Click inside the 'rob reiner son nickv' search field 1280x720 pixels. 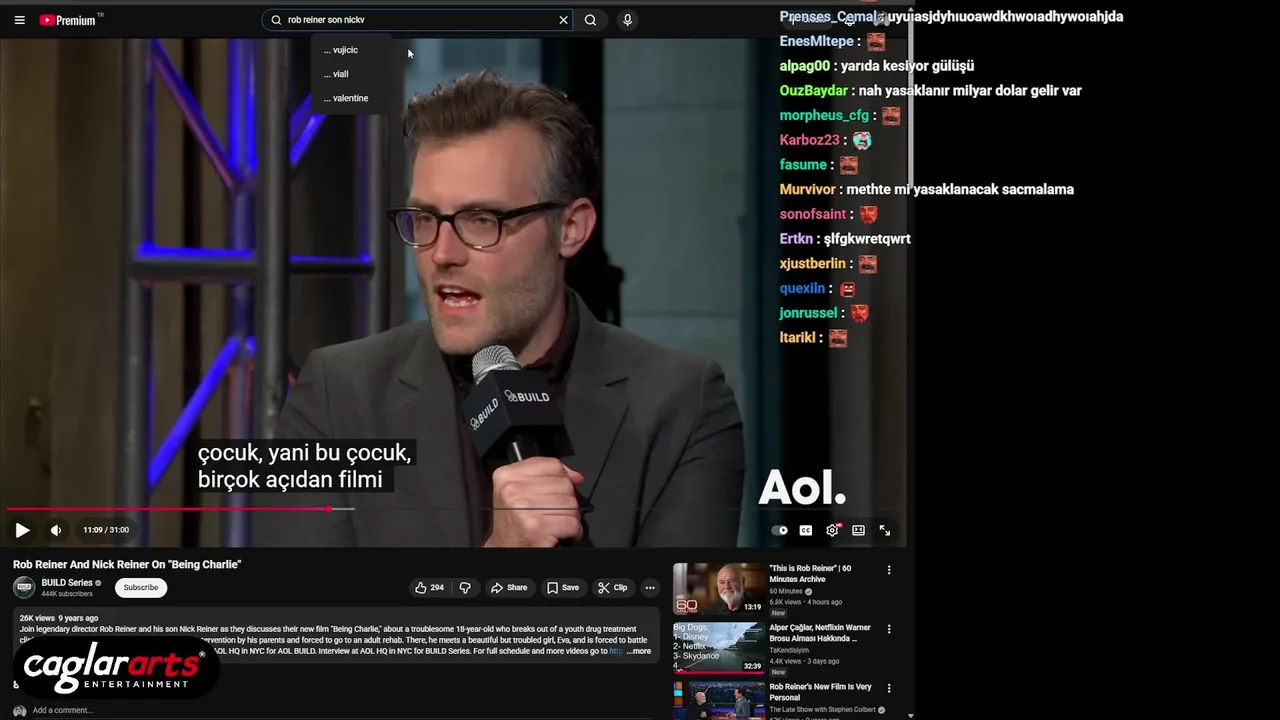coord(418,20)
